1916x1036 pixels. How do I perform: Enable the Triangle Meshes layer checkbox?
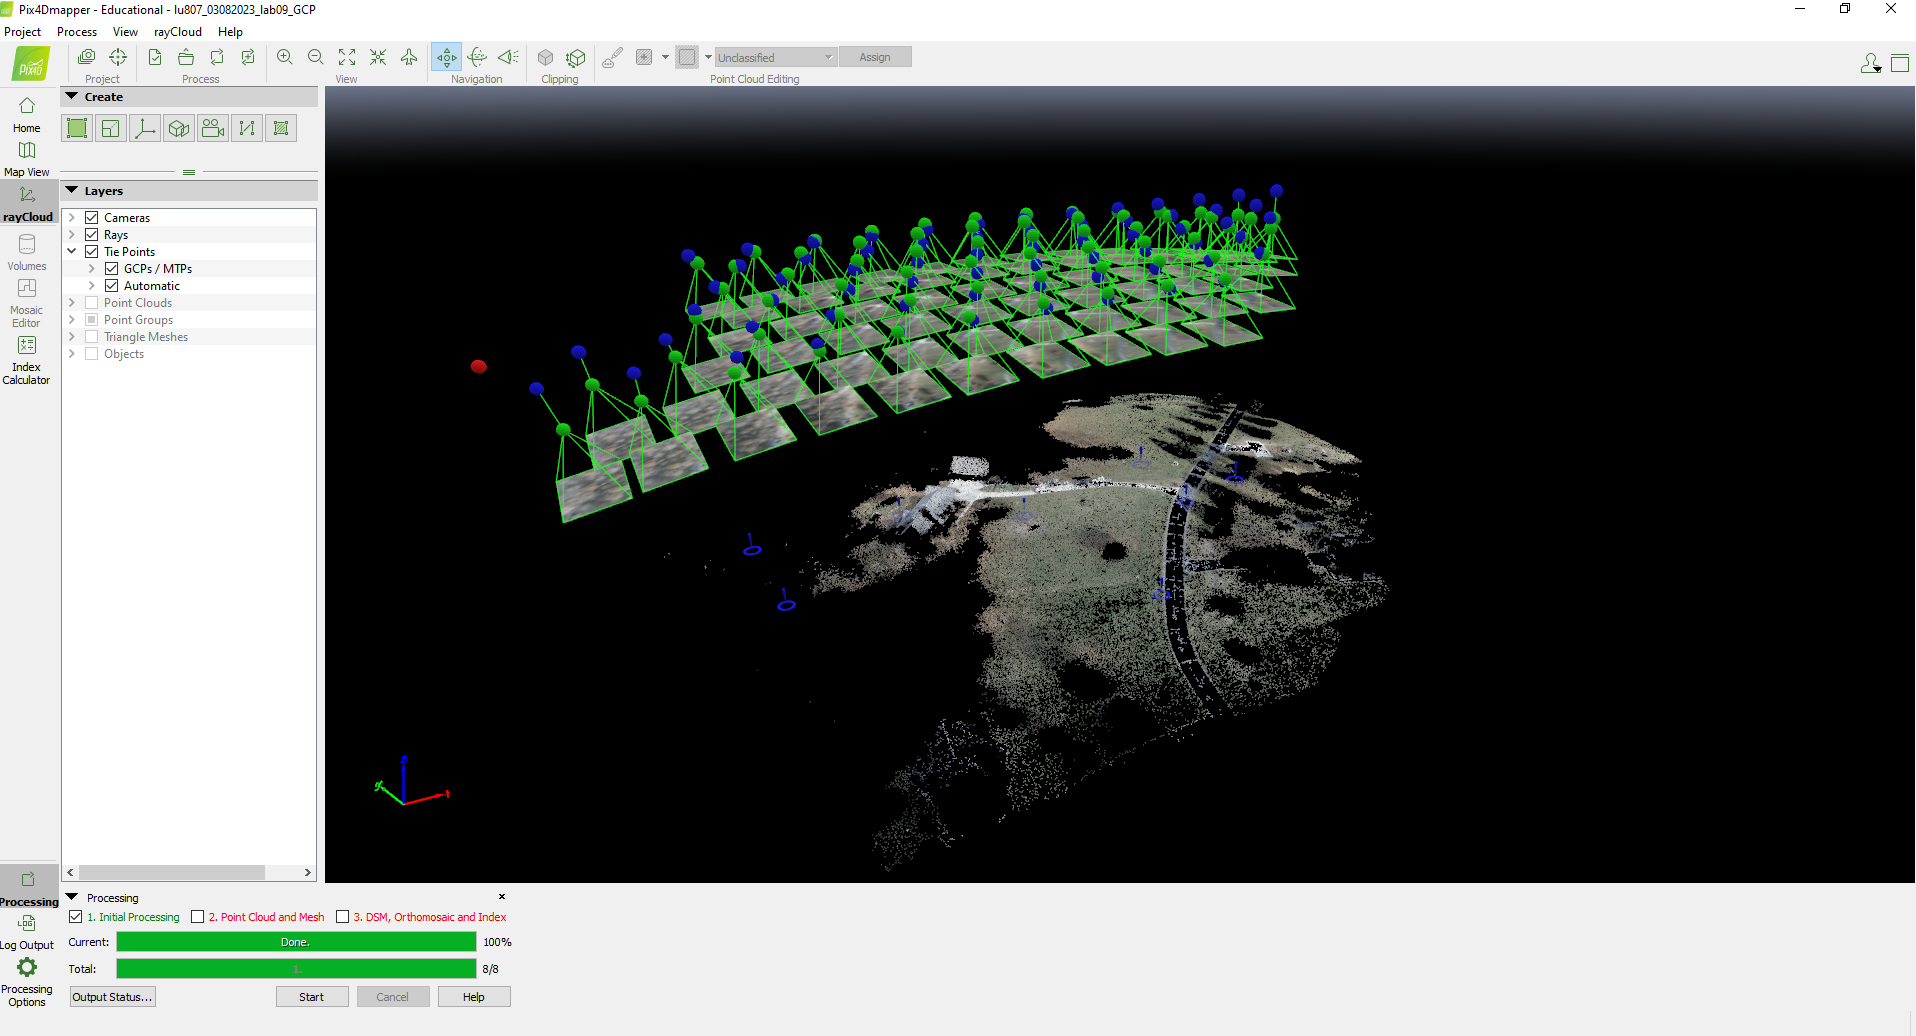92,337
